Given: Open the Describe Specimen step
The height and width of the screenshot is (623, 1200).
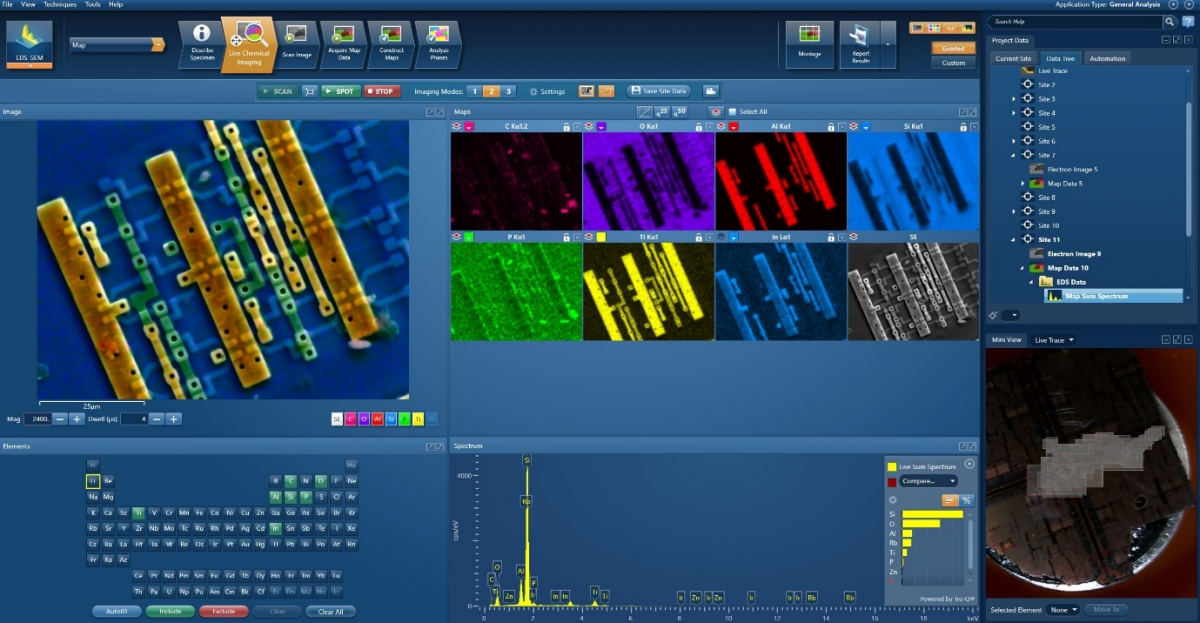Looking at the screenshot, I should click(x=202, y=45).
